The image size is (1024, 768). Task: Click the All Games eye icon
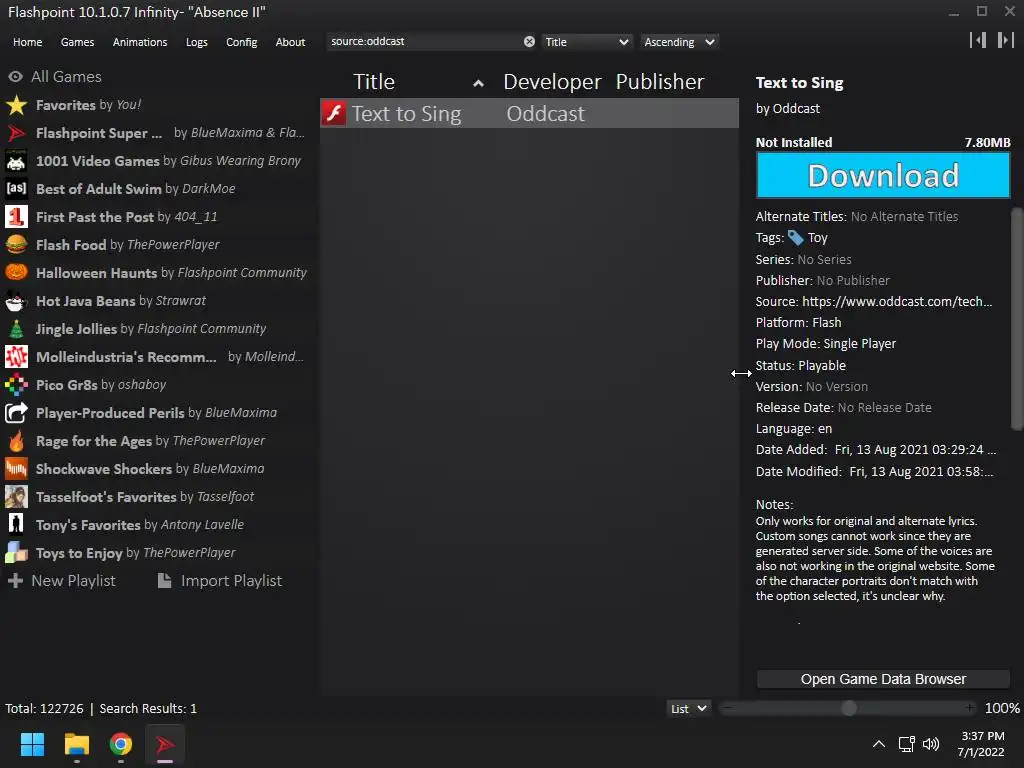tap(16, 77)
